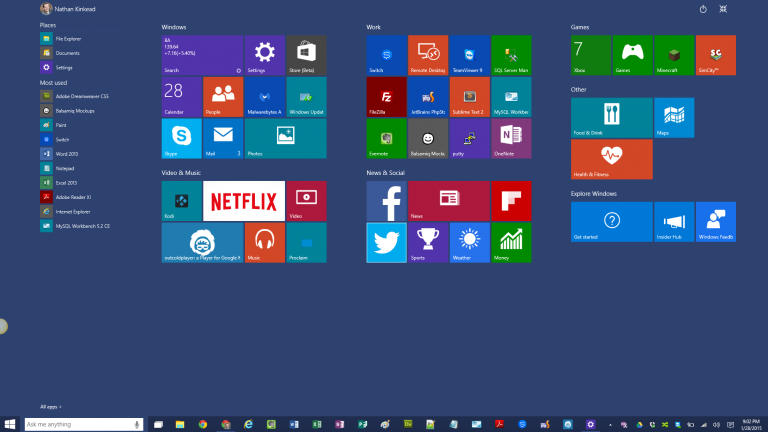
Task: Launch the Remote Desktop tile
Action: 428,55
